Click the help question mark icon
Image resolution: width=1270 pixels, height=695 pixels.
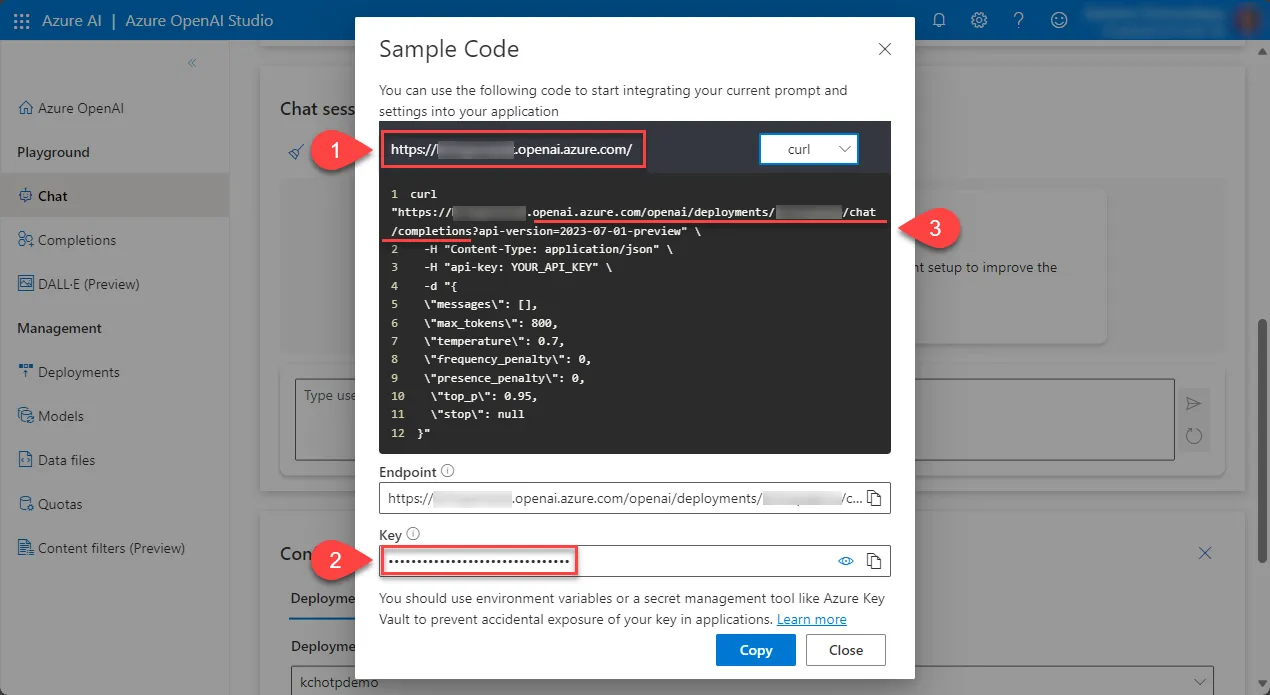[1019, 20]
